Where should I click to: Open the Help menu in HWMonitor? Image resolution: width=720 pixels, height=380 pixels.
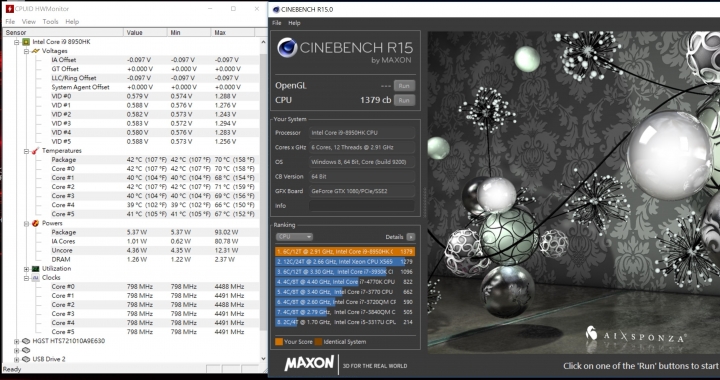click(x=72, y=22)
